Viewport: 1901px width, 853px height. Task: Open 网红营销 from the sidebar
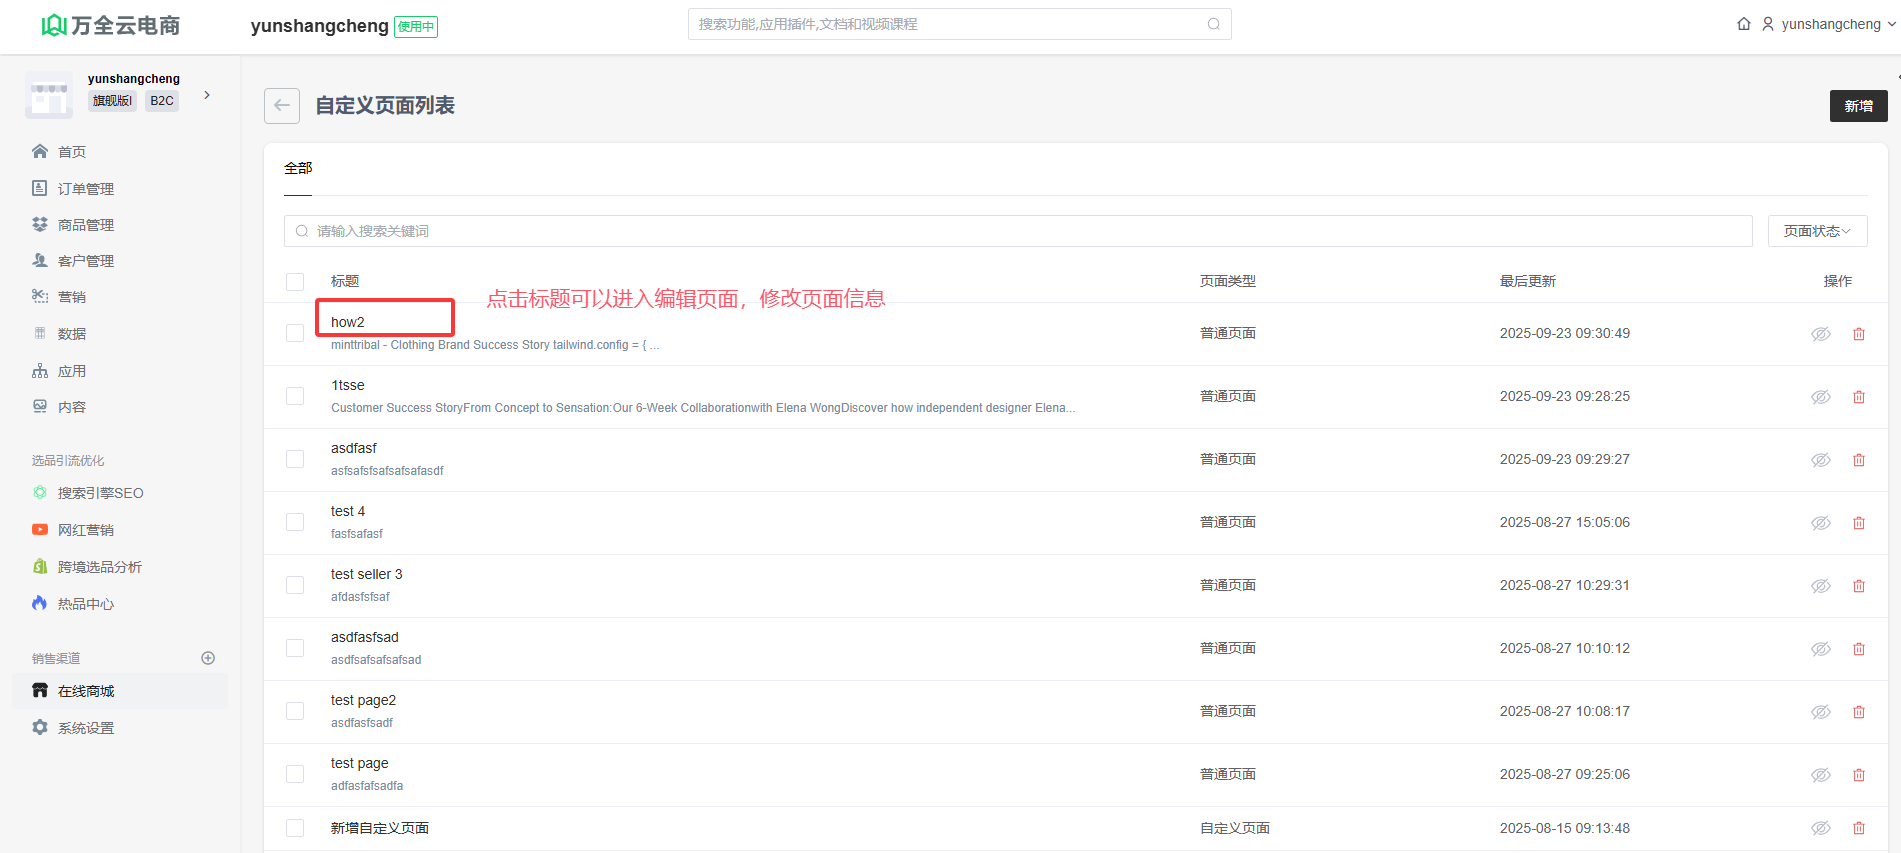[x=85, y=530]
